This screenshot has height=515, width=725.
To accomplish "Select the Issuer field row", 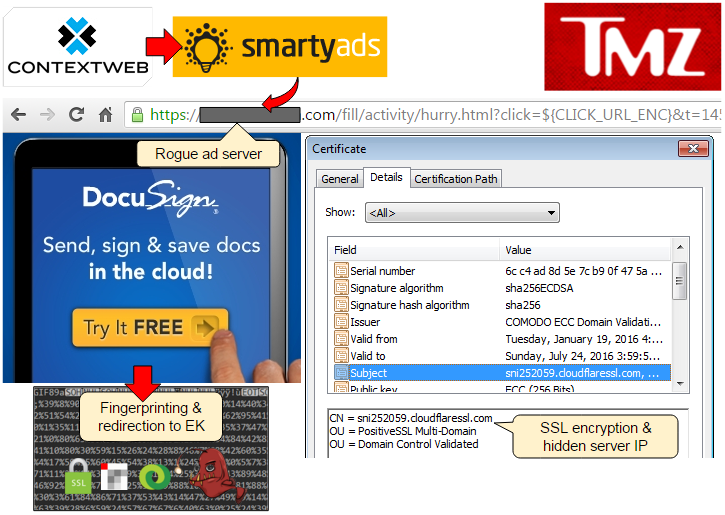I will (502, 322).
